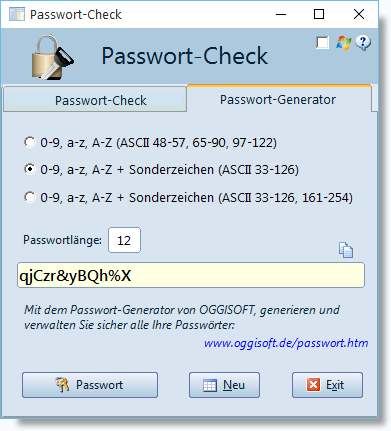391x431 pixels.
Task: Click the Passwortlänge field showing 12
Action: [x=124, y=240]
